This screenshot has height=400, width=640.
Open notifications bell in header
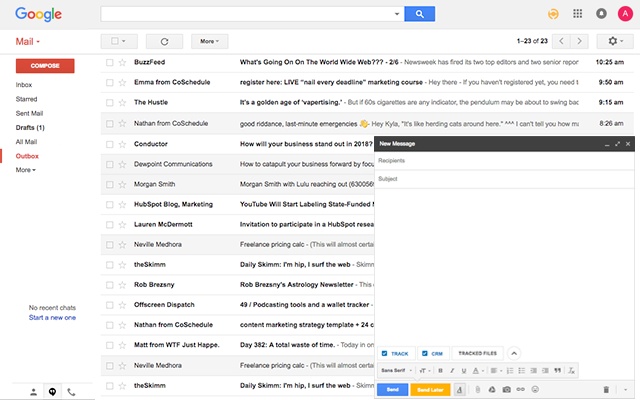click(601, 14)
